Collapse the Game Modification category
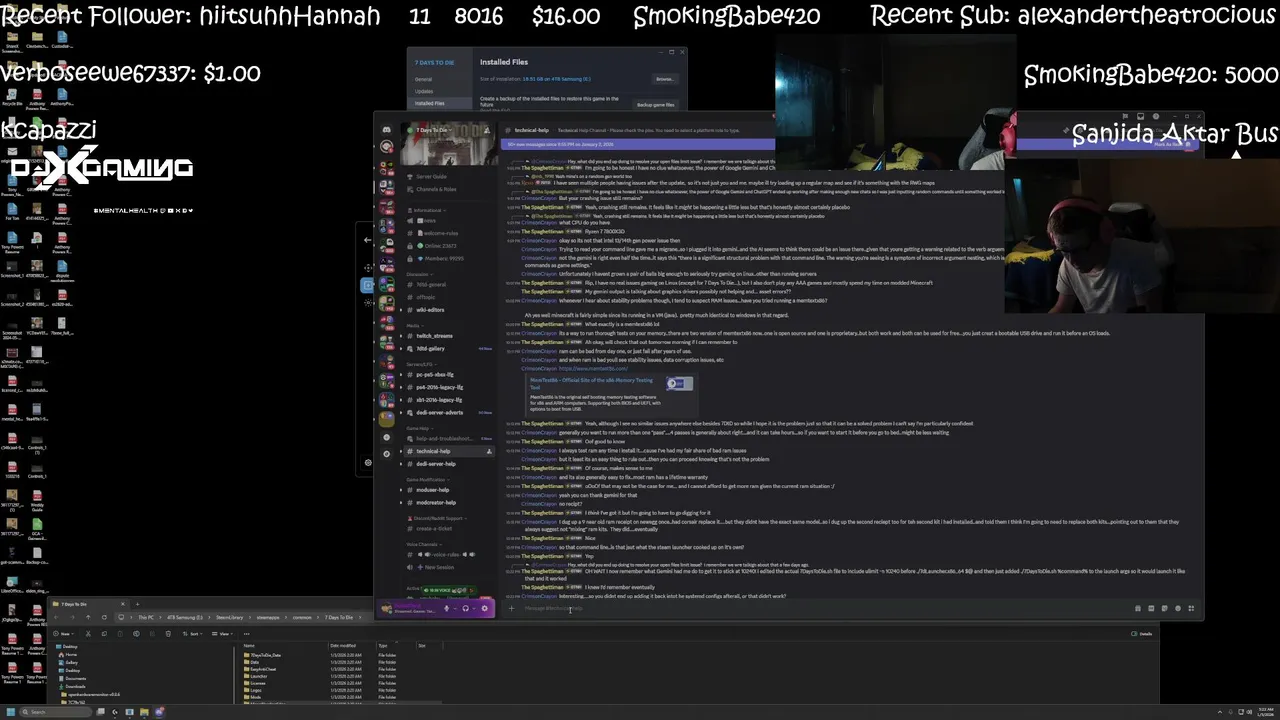Image resolution: width=1280 pixels, height=720 pixels. 428,480
